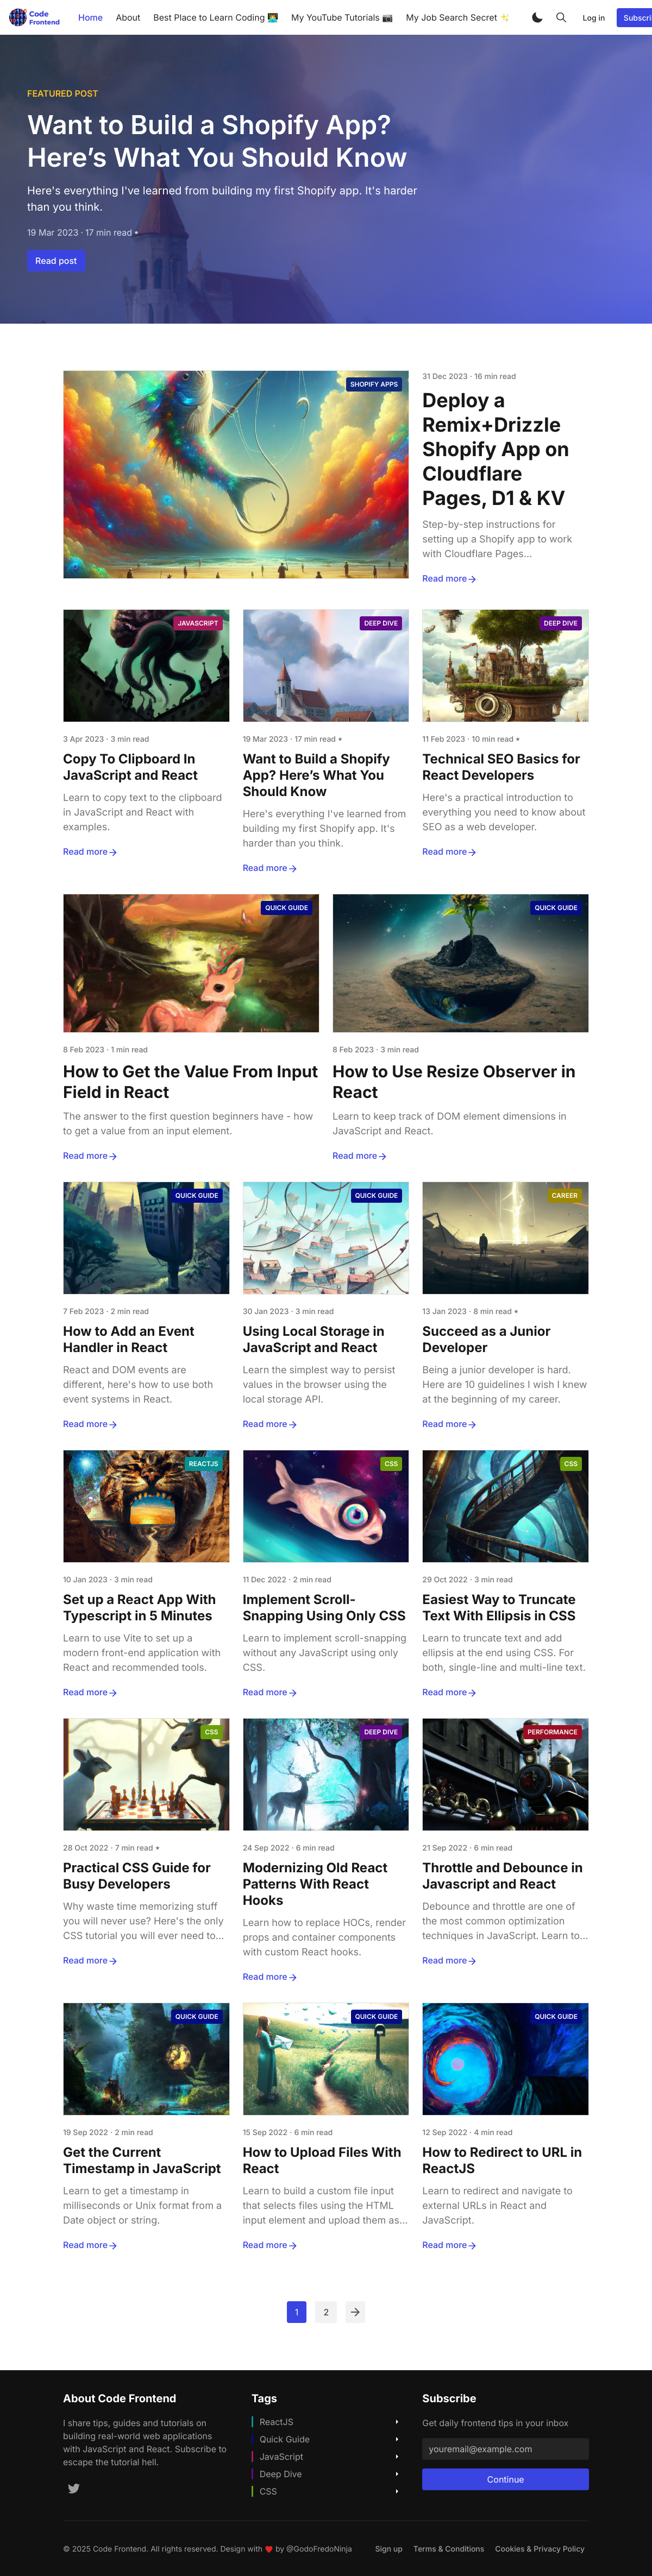Expand the Deep Dive tag arrow

tap(397, 2473)
